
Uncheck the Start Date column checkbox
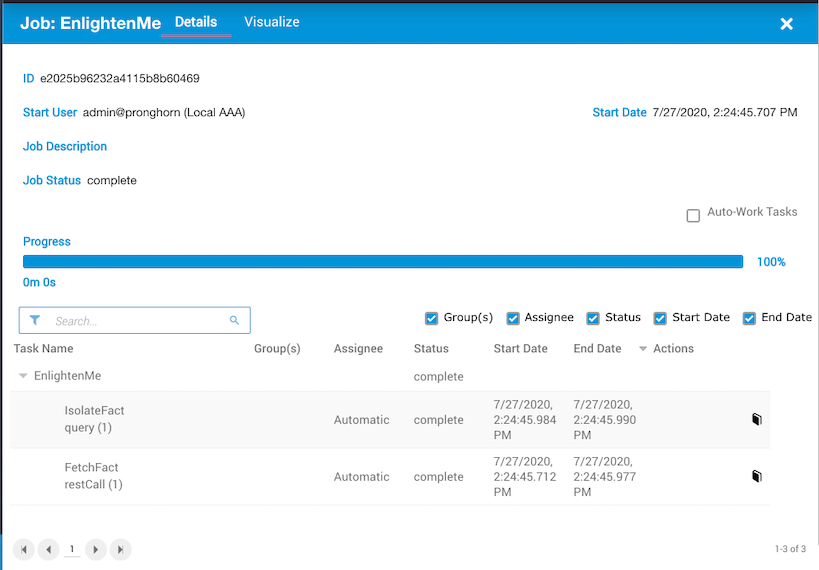point(660,318)
